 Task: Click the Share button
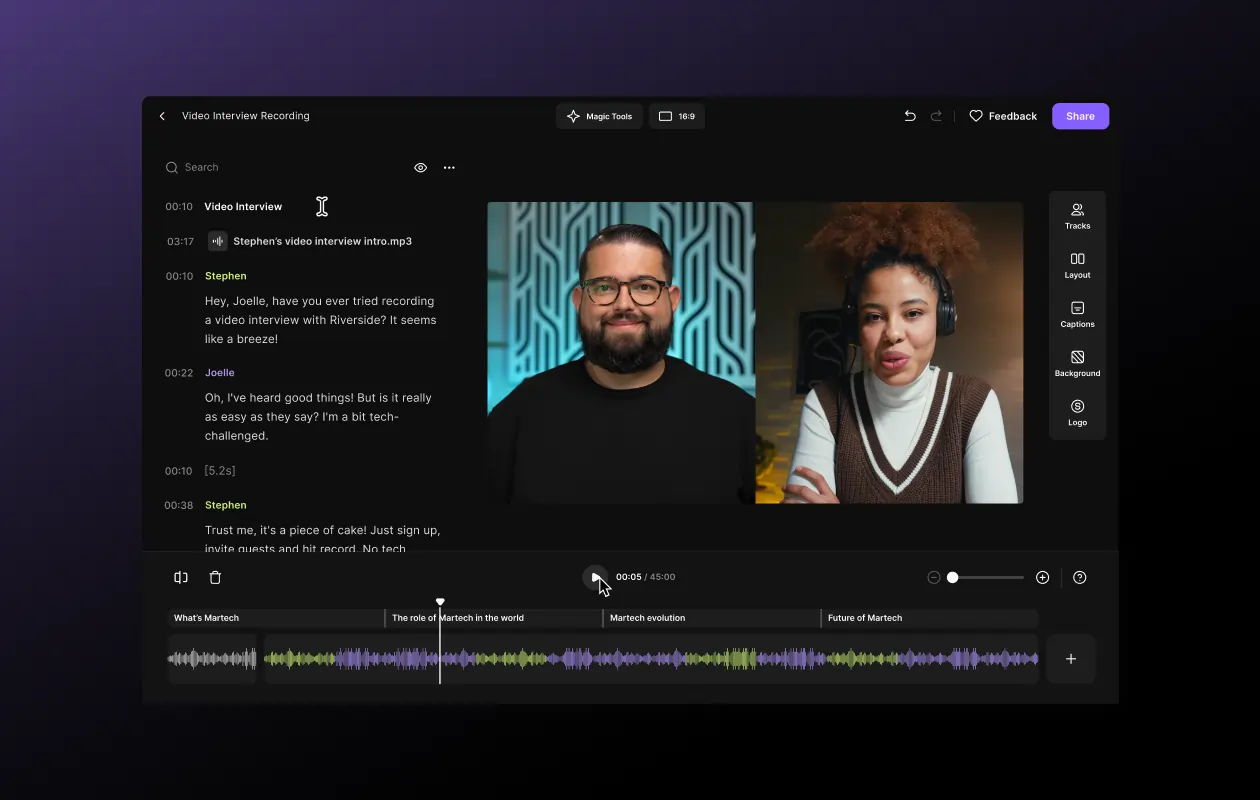click(1080, 116)
